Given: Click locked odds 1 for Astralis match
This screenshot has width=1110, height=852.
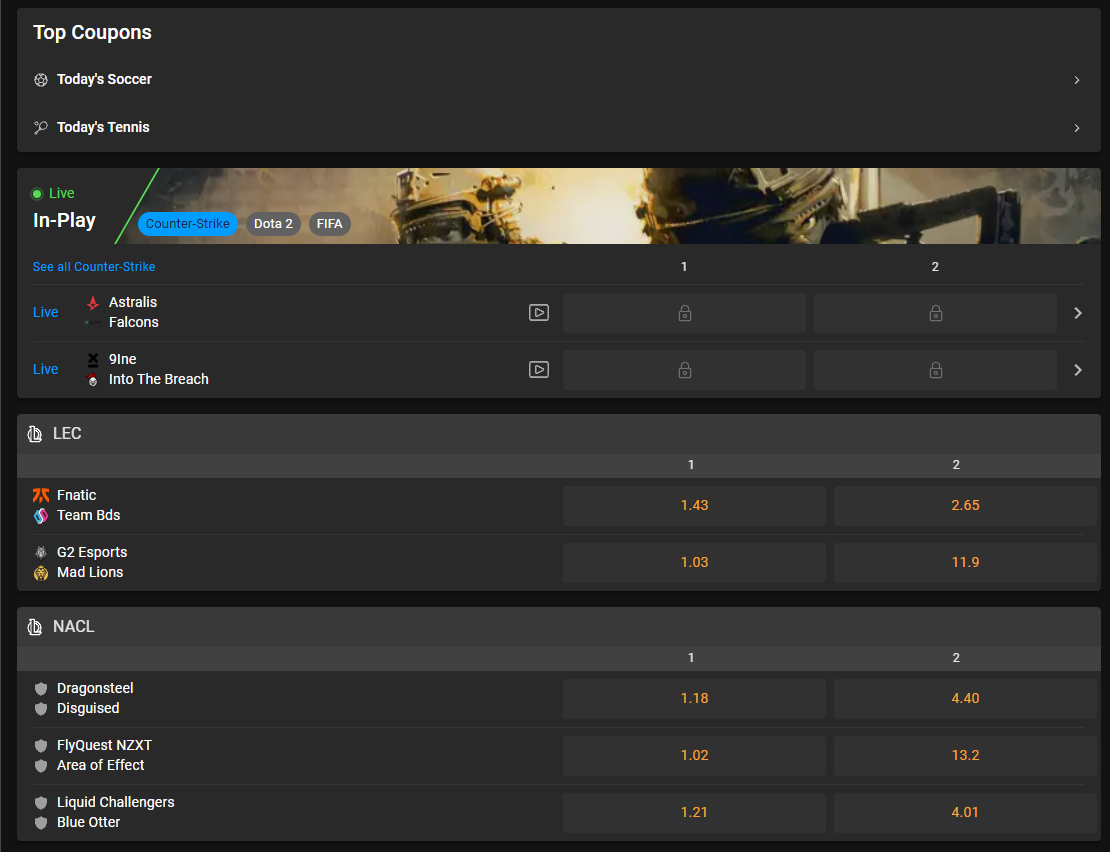Looking at the screenshot, I should point(685,313).
